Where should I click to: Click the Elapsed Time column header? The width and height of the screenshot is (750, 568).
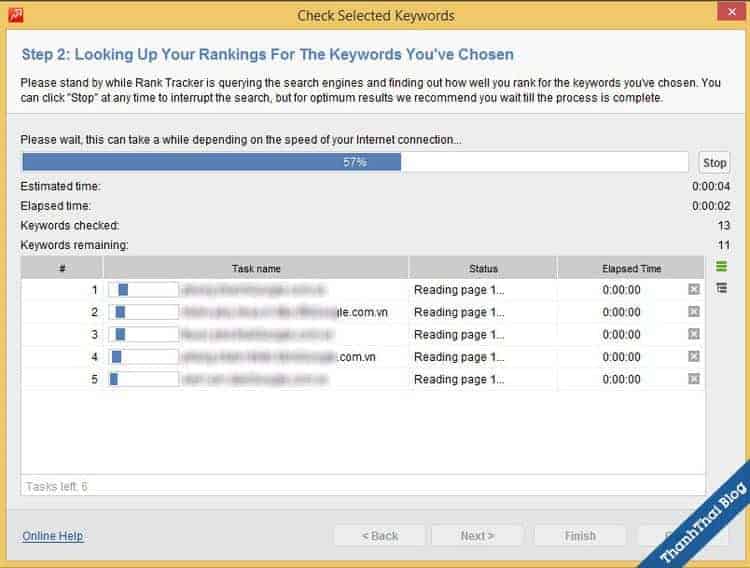(631, 268)
